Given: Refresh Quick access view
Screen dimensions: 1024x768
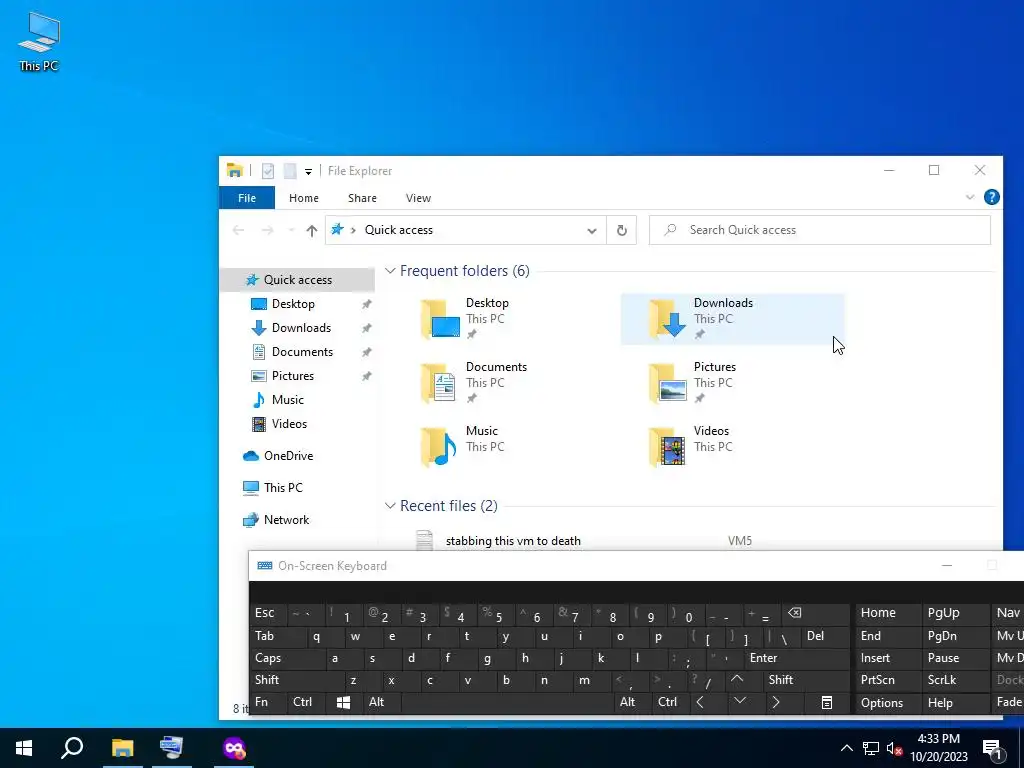Looking at the screenshot, I should [x=622, y=230].
